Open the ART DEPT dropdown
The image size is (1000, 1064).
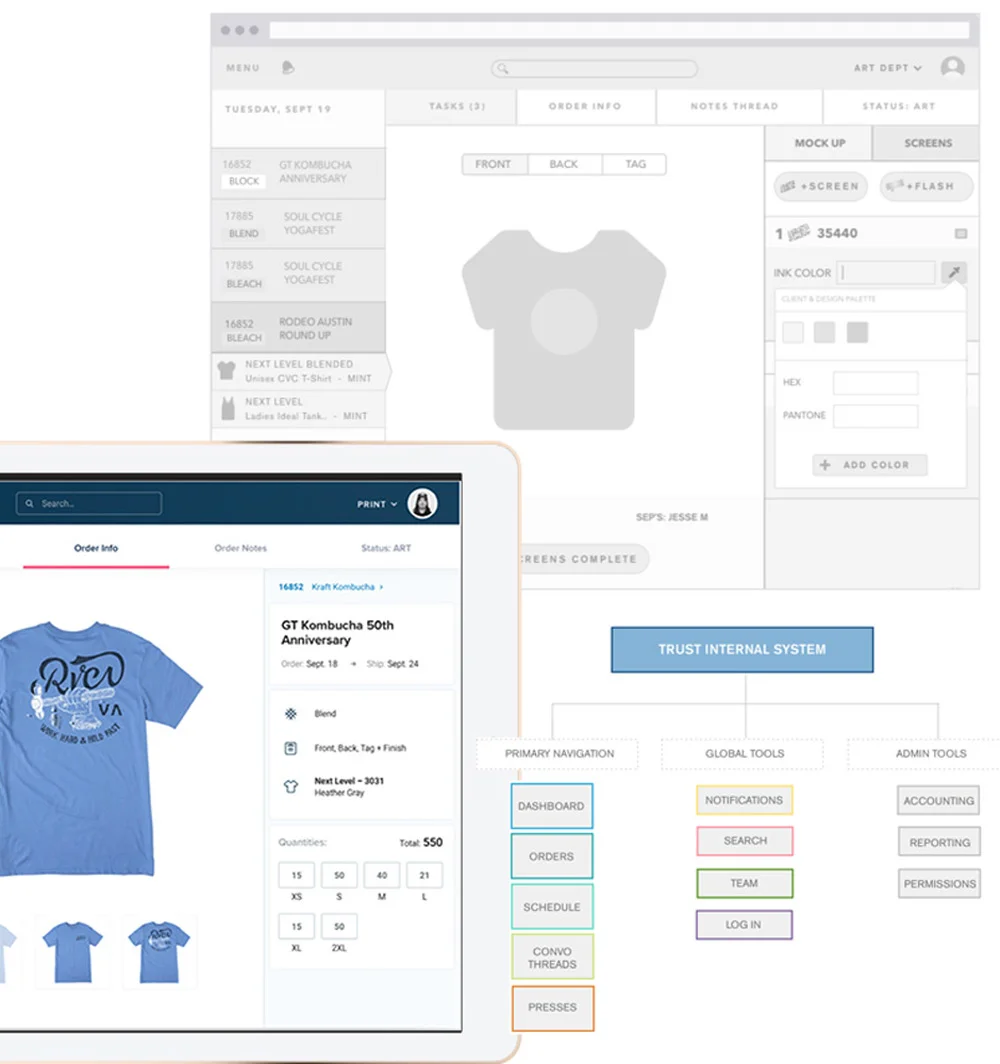point(887,68)
